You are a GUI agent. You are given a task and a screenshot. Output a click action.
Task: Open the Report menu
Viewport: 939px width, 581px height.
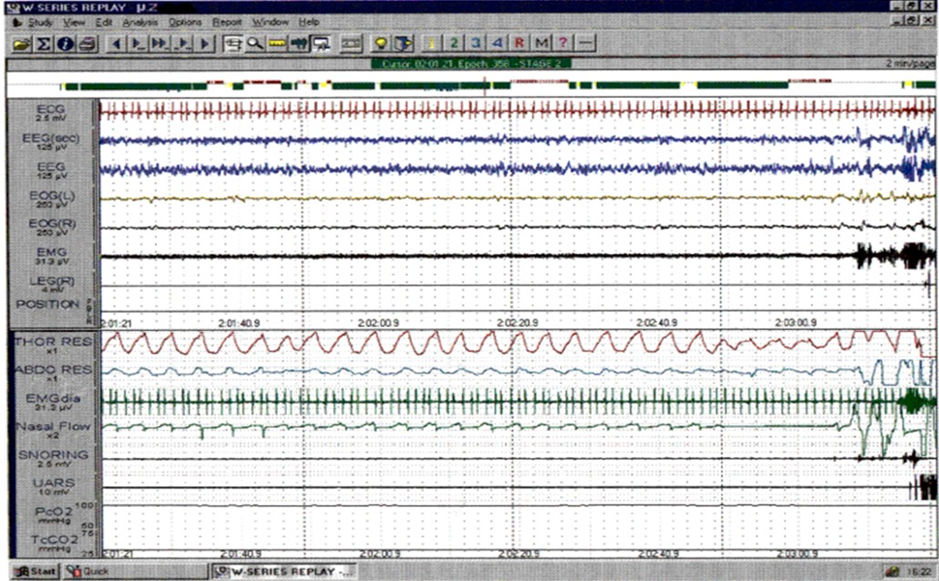click(x=227, y=21)
